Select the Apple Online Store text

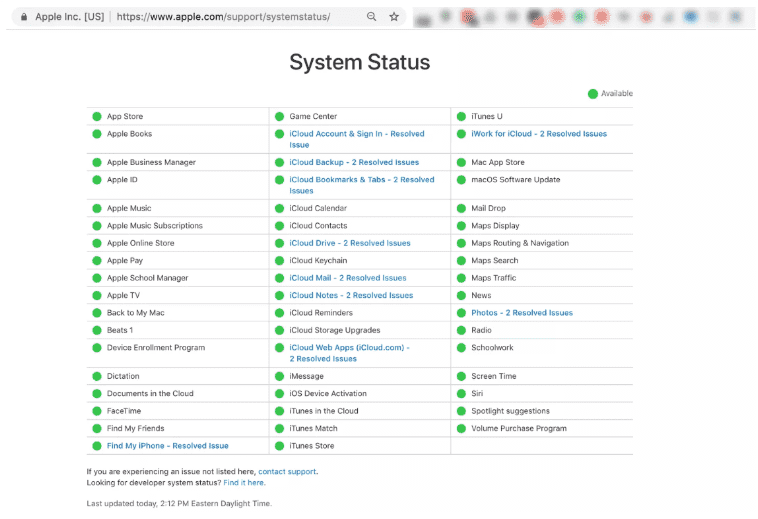(141, 243)
